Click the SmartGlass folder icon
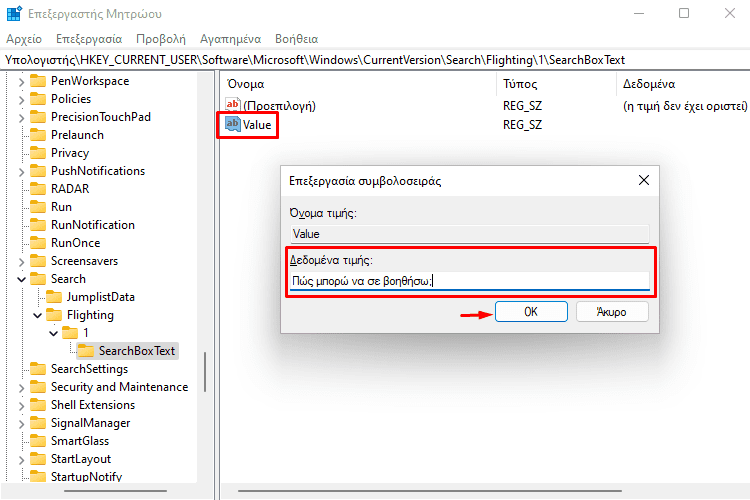 click(x=38, y=441)
